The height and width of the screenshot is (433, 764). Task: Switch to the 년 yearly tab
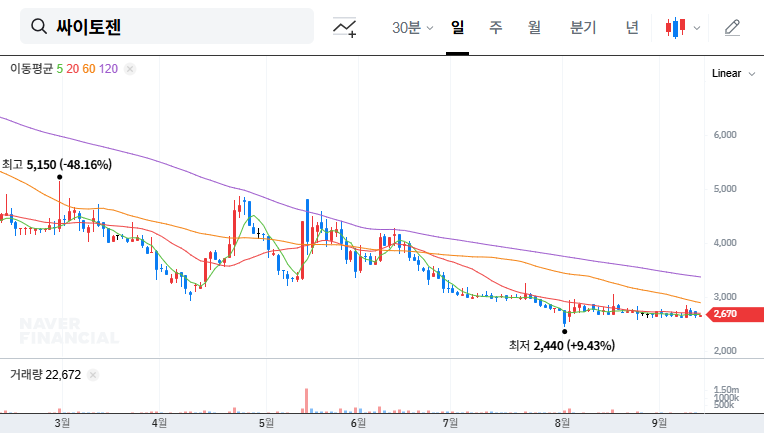632,27
